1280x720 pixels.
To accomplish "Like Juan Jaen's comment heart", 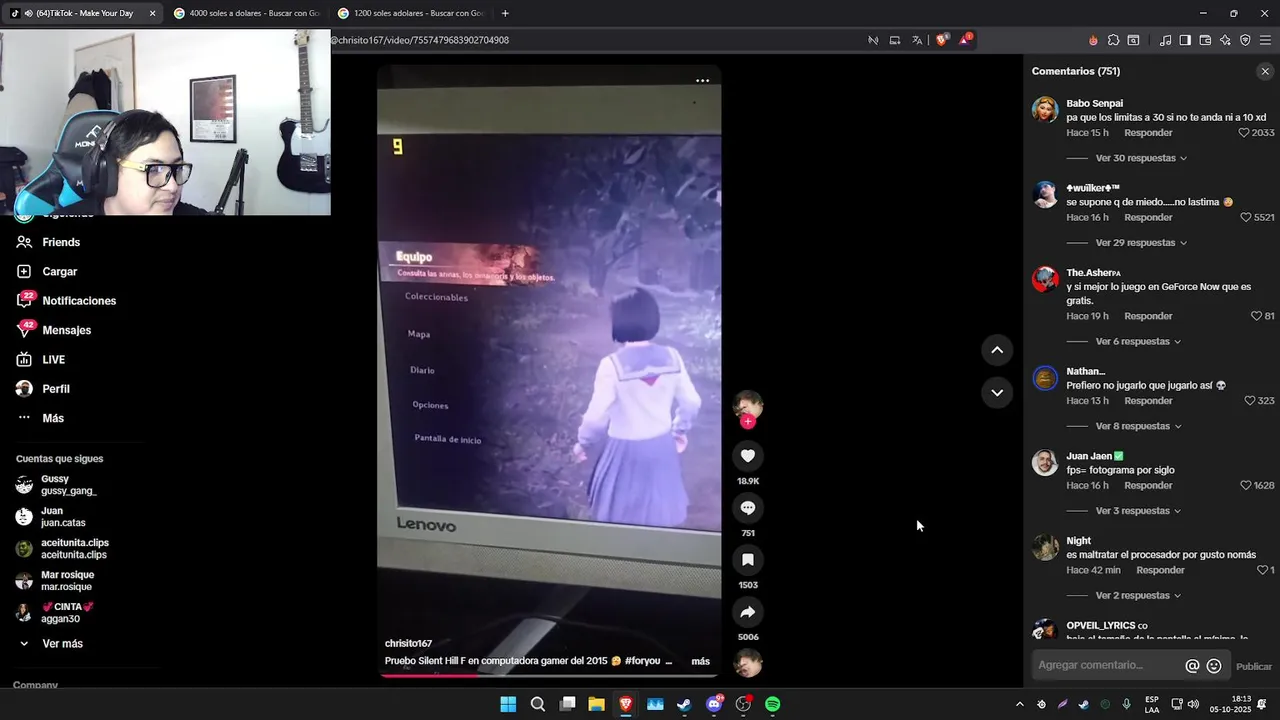I will tap(1246, 485).
